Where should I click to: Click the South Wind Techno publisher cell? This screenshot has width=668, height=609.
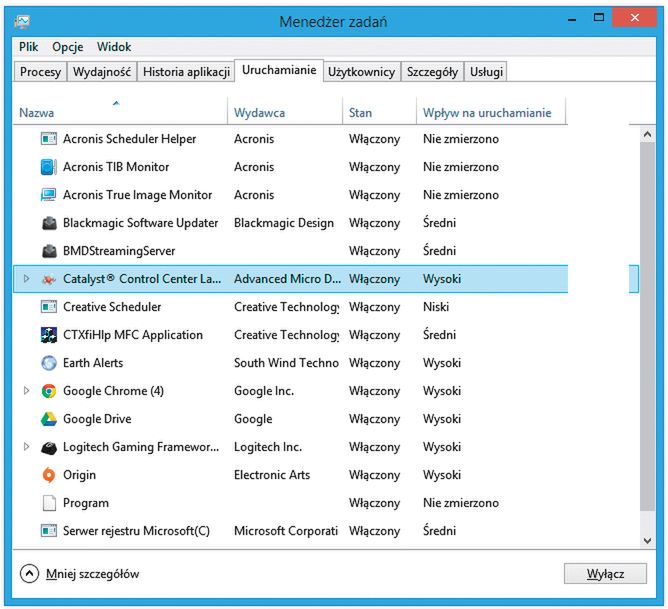(x=286, y=363)
